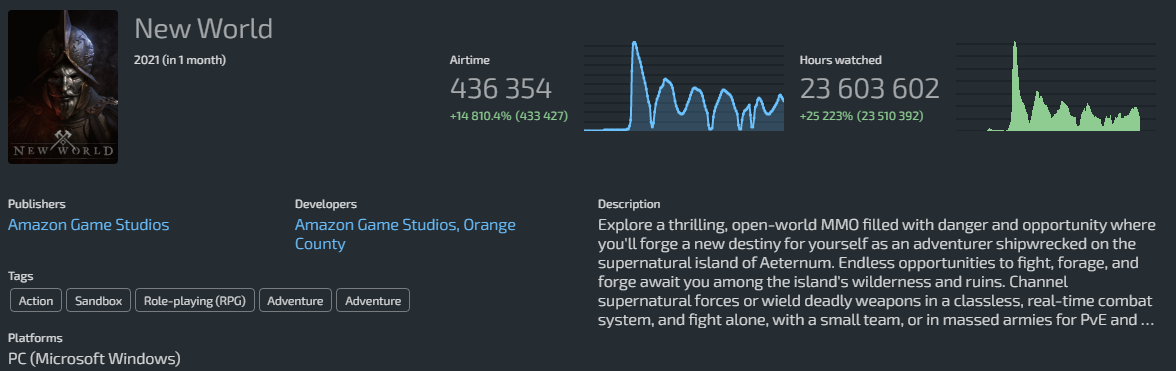This screenshot has width=1176, height=371.
Task: Choose the last Adventure tag in the row
Action: click(x=373, y=301)
